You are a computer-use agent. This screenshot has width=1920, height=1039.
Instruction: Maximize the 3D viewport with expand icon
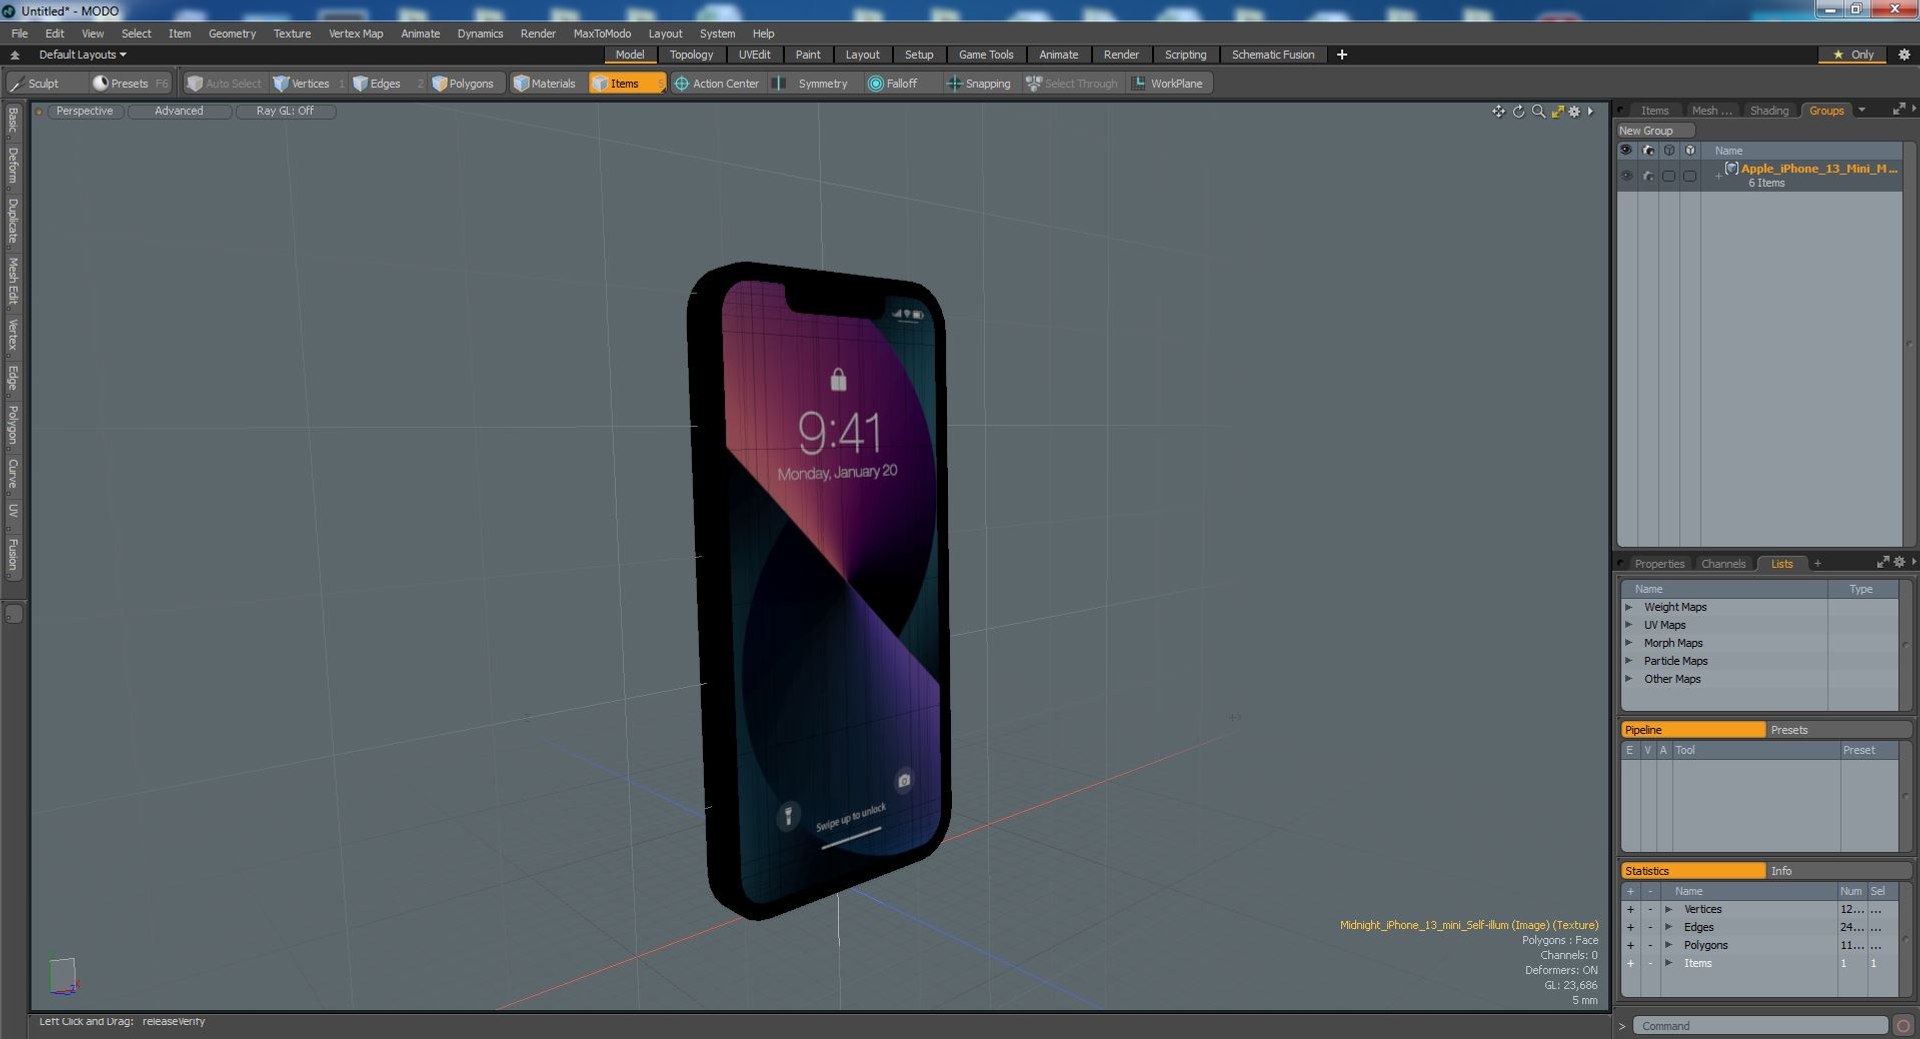point(1557,111)
